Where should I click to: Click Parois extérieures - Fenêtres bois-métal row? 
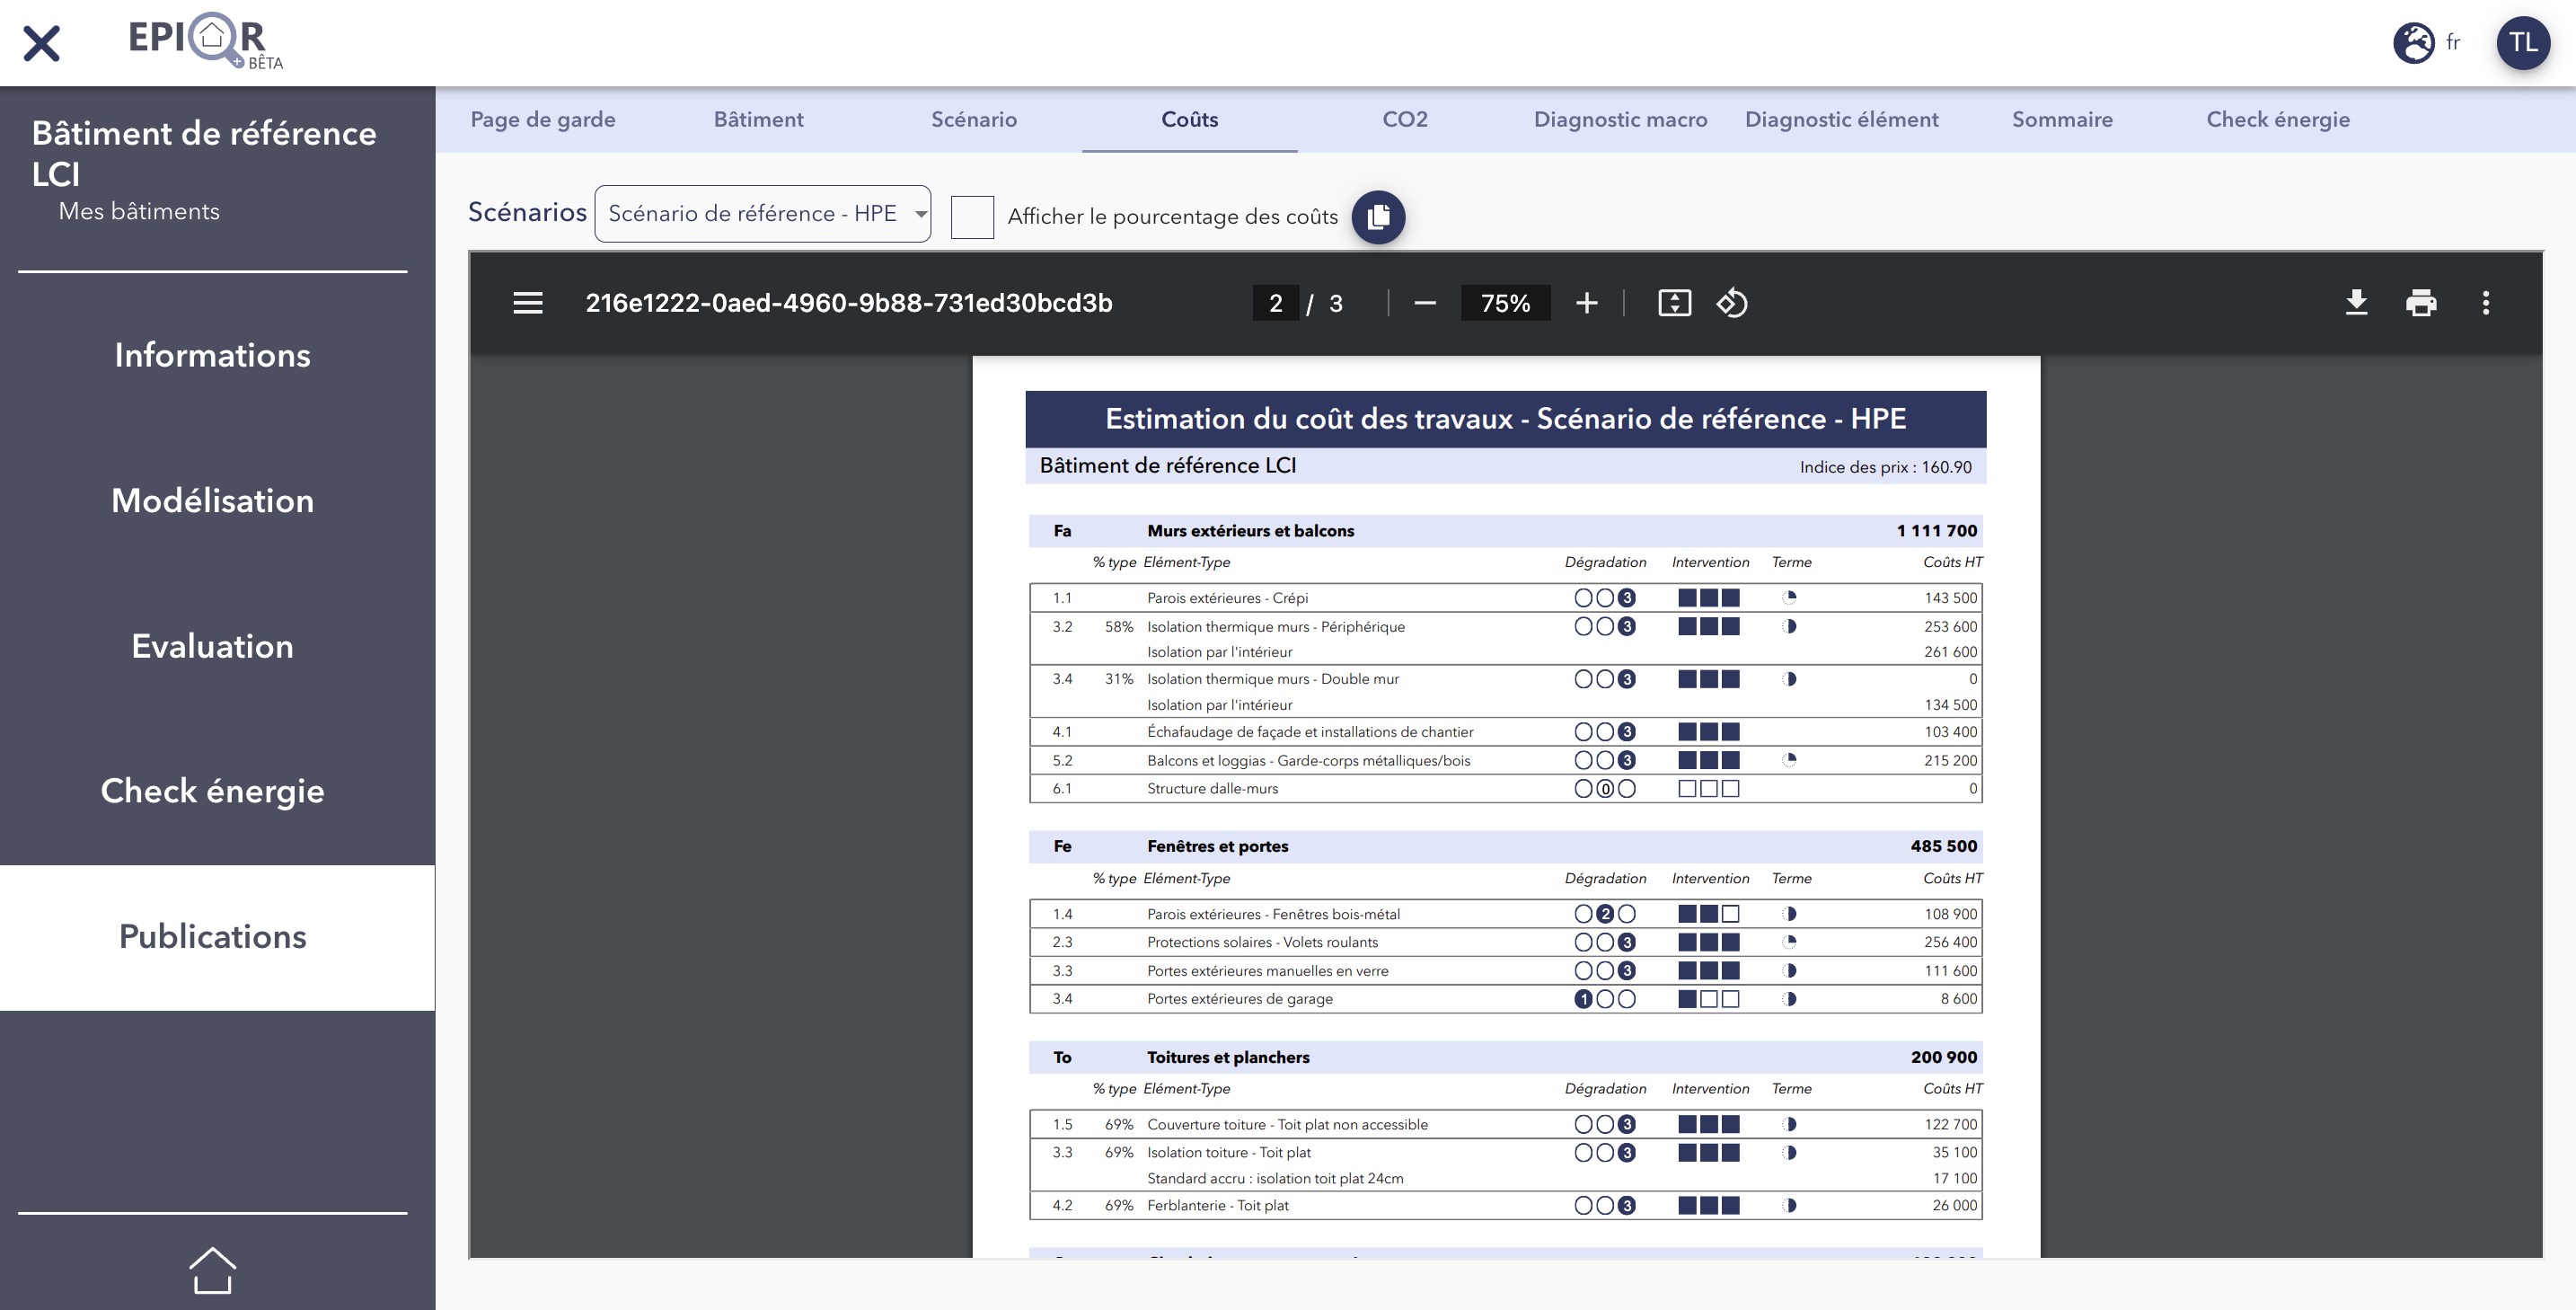pyautogui.click(x=1505, y=913)
